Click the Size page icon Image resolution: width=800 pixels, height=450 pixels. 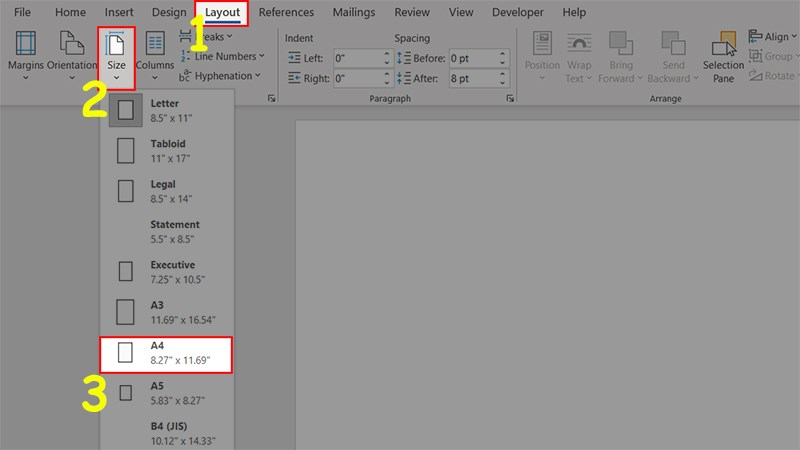tap(116, 45)
